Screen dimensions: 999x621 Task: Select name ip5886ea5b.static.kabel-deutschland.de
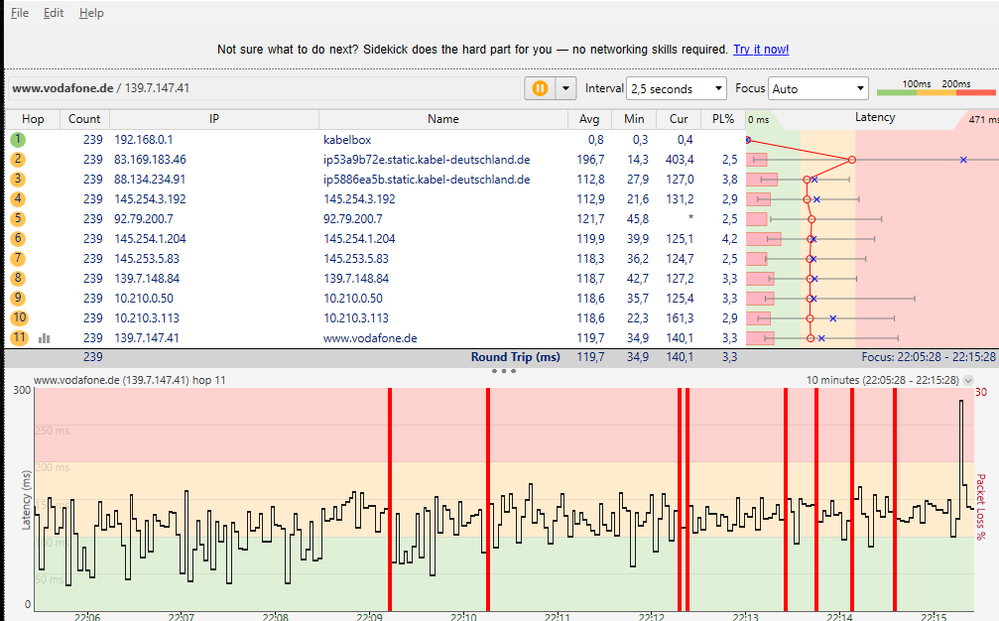coord(426,179)
